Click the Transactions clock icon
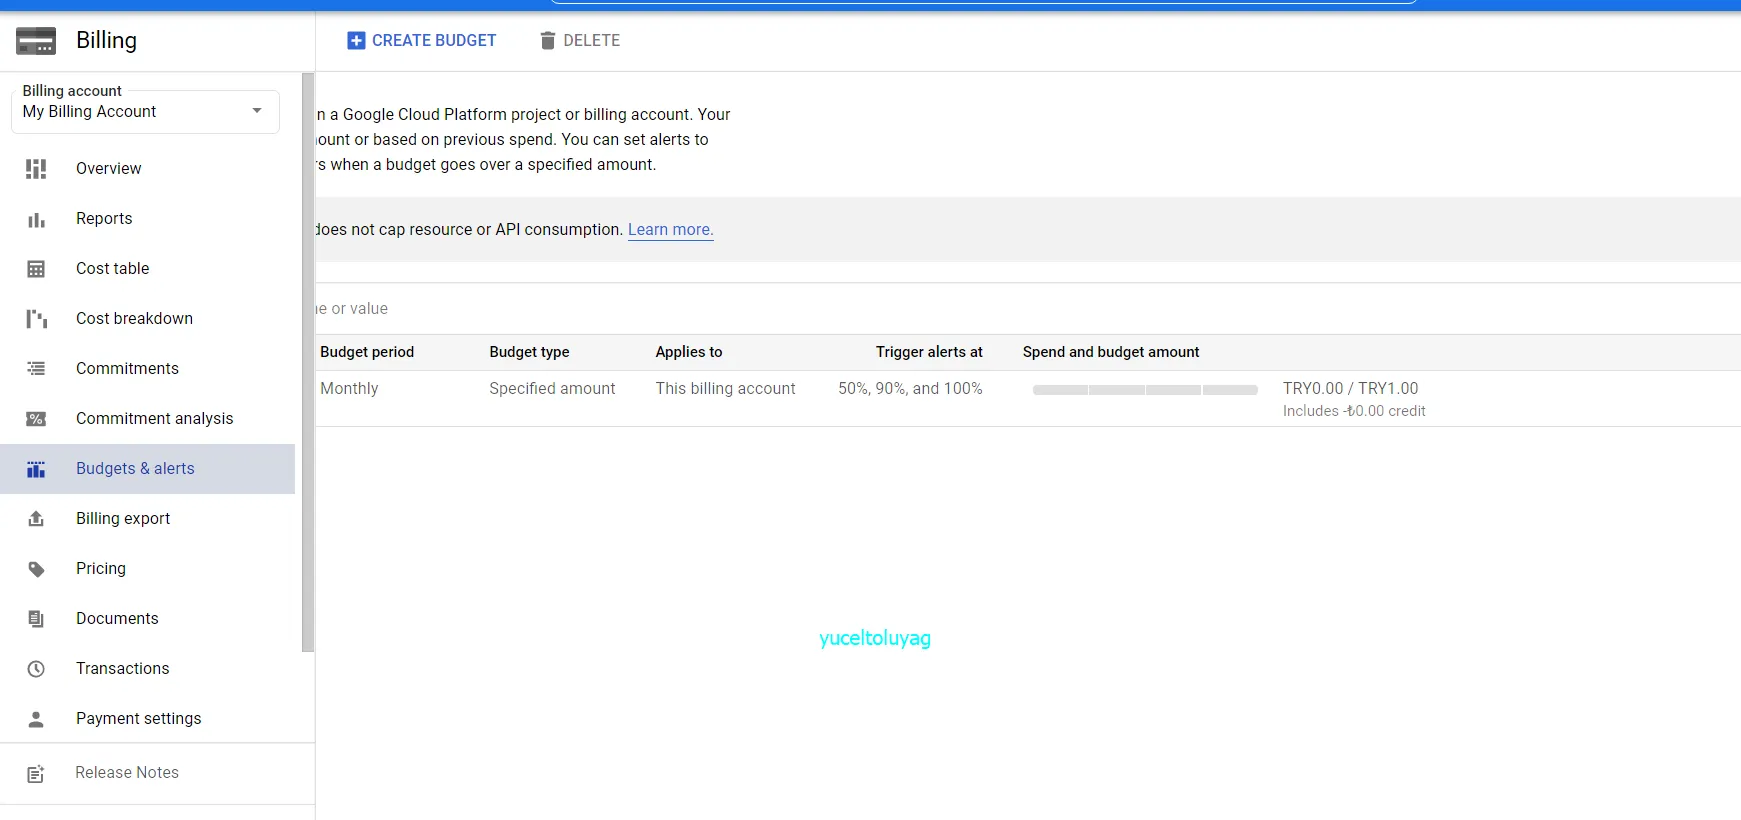 tap(36, 669)
